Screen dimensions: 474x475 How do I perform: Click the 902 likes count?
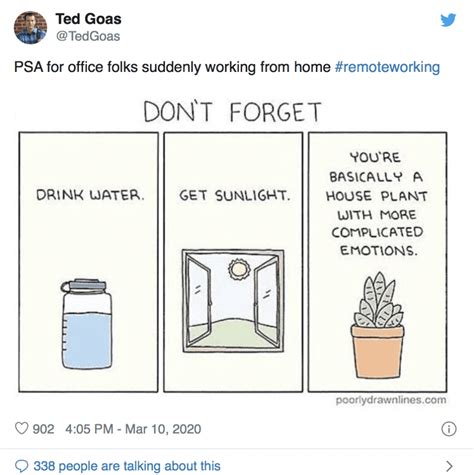pos(43,429)
